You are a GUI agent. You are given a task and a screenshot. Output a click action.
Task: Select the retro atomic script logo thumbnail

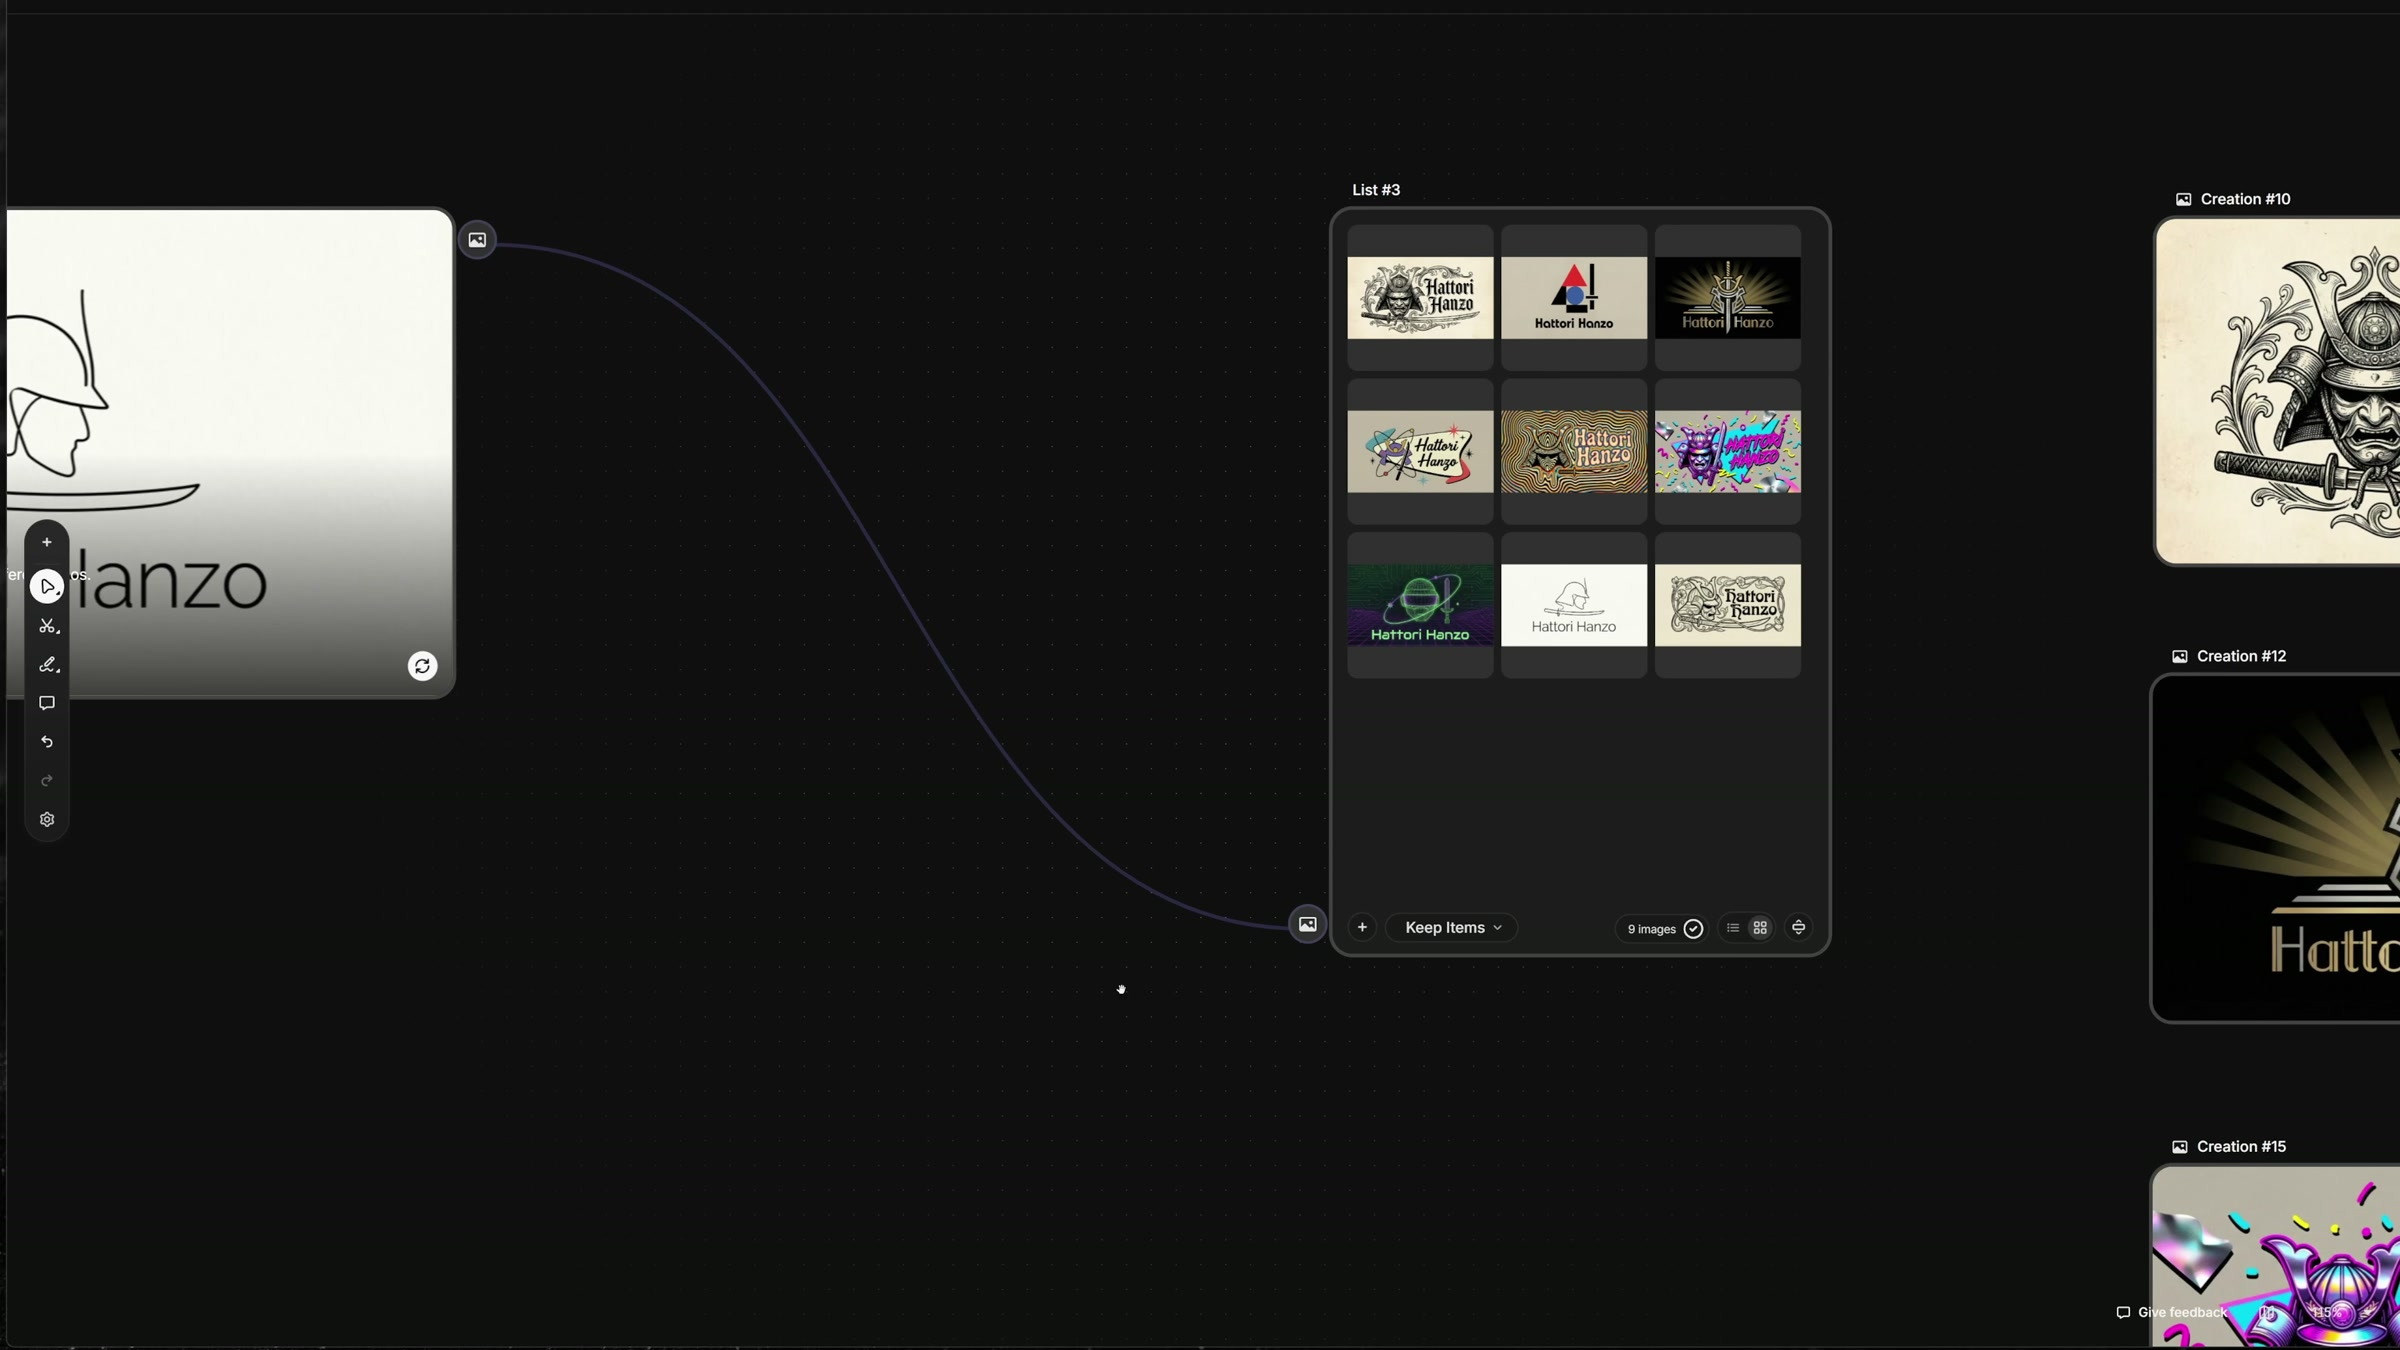1420,451
